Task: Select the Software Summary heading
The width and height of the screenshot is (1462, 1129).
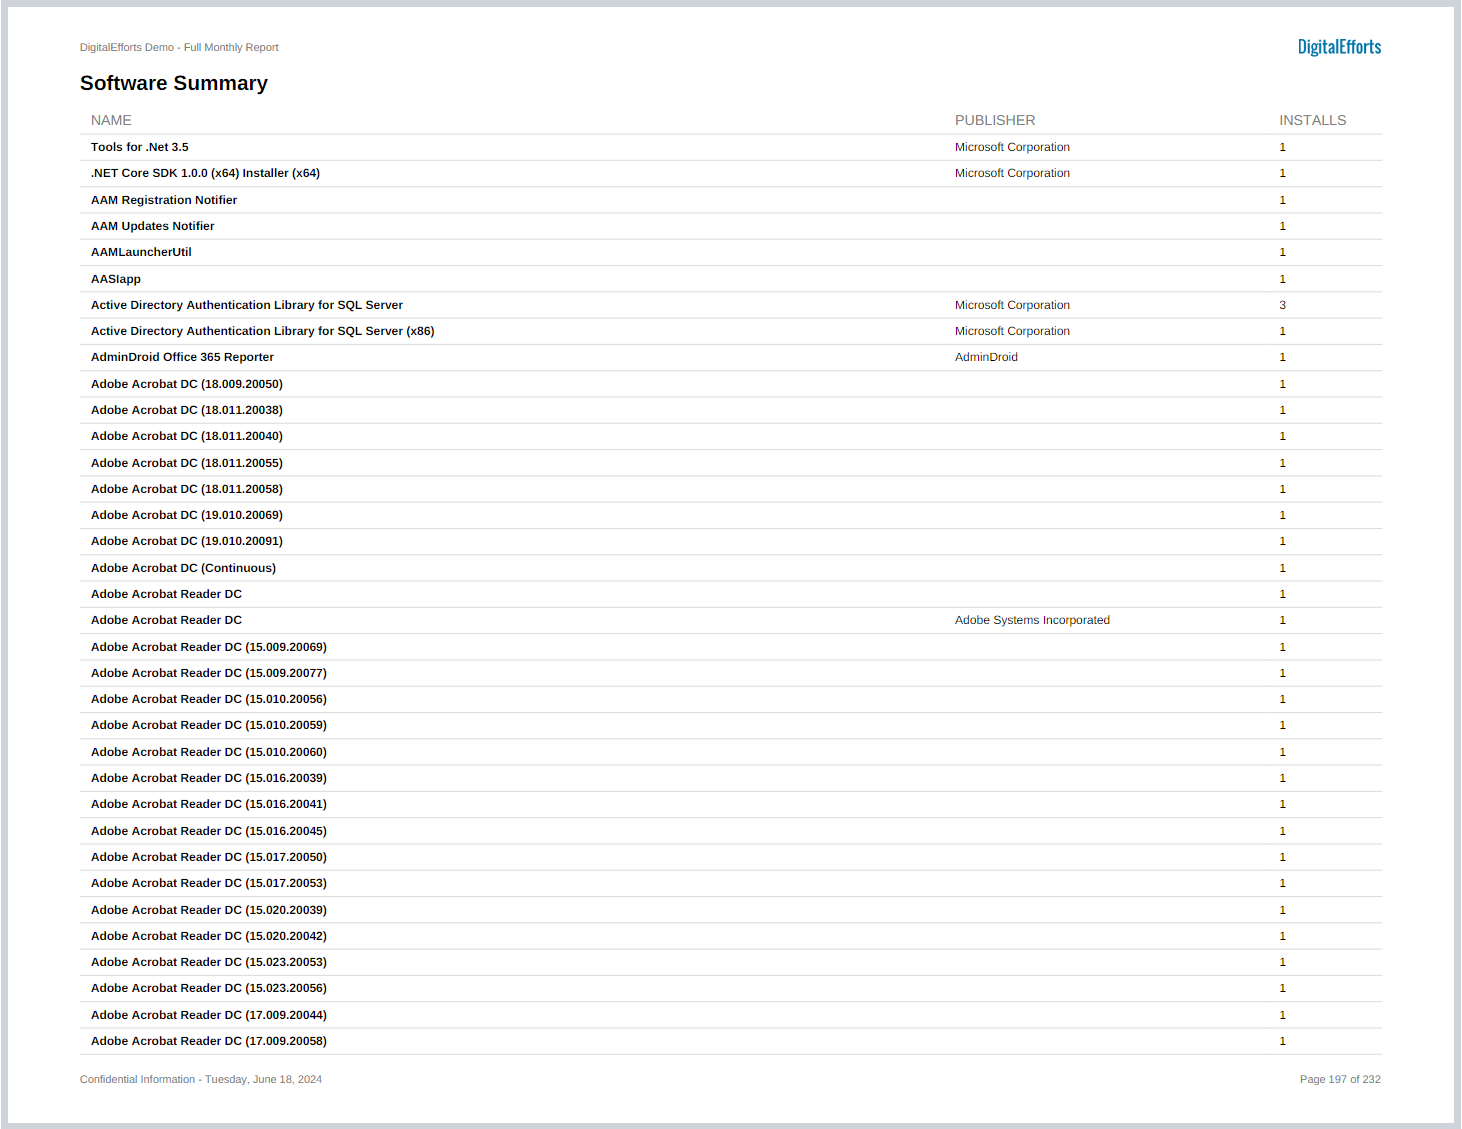Action: point(174,83)
